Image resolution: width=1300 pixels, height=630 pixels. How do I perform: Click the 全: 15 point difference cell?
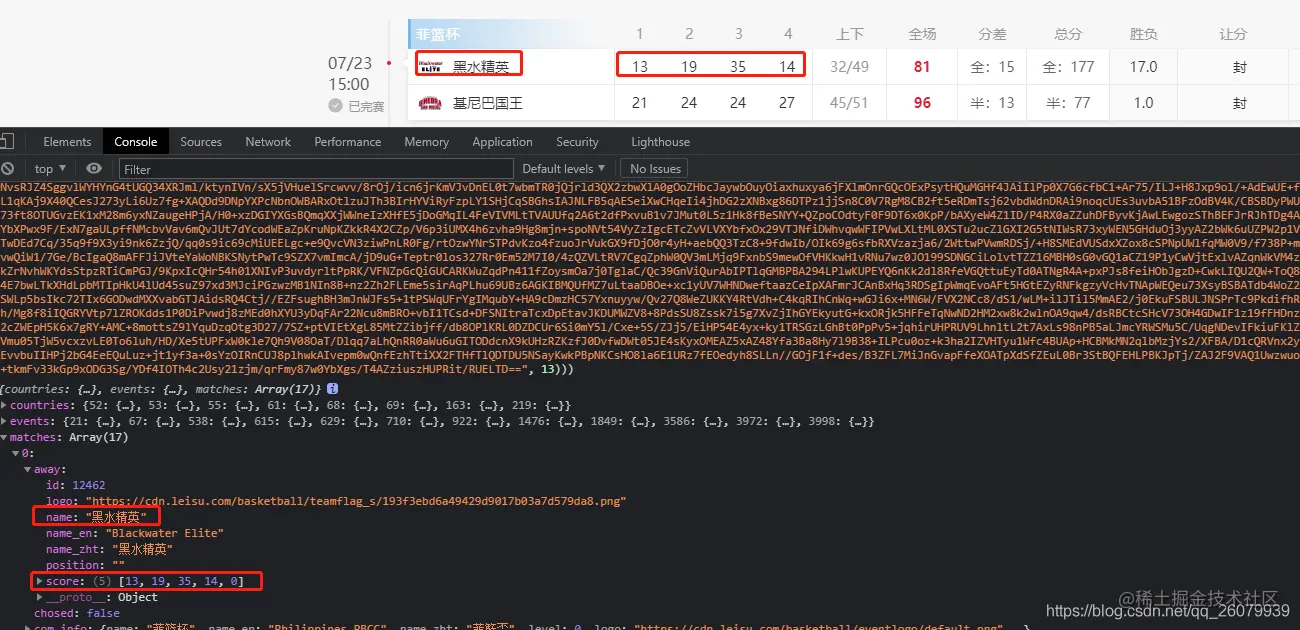(992, 67)
